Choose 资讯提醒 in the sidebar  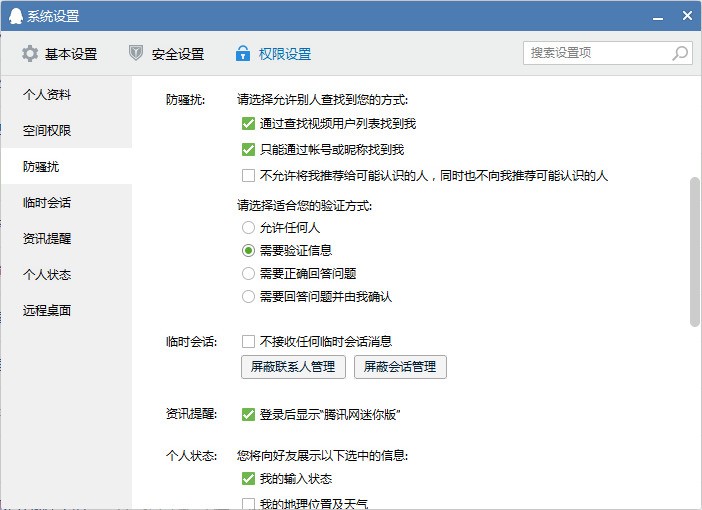[x=66, y=238]
